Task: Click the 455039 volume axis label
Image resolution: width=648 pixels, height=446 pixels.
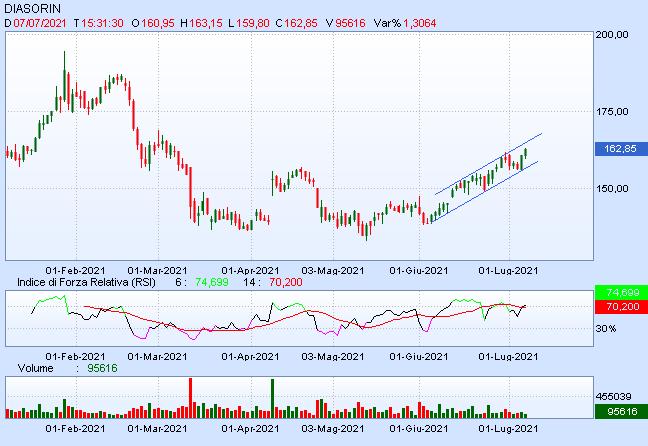Action: [613, 397]
